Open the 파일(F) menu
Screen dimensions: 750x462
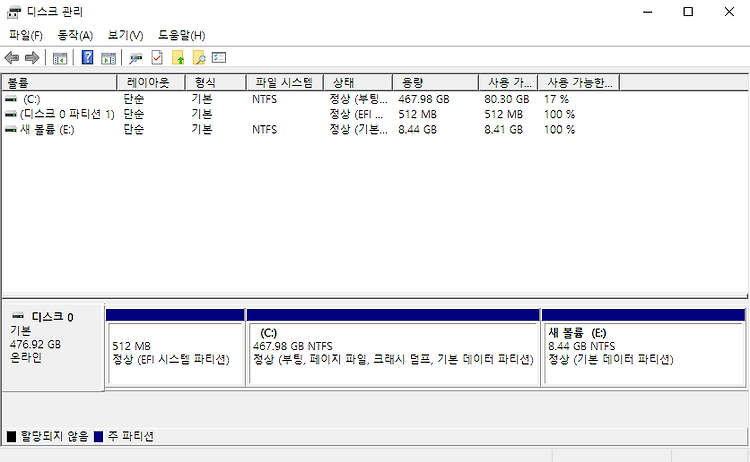[26, 35]
